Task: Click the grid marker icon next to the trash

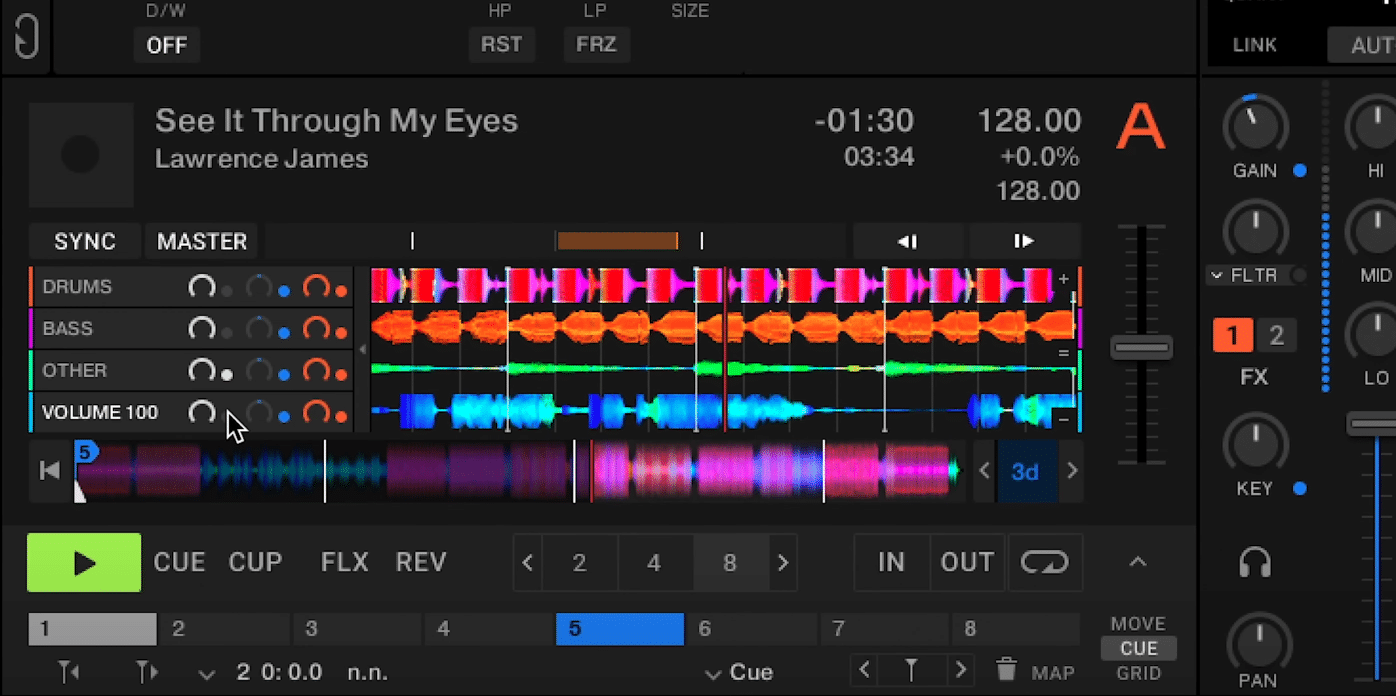Action: pyautogui.click(x=912, y=671)
